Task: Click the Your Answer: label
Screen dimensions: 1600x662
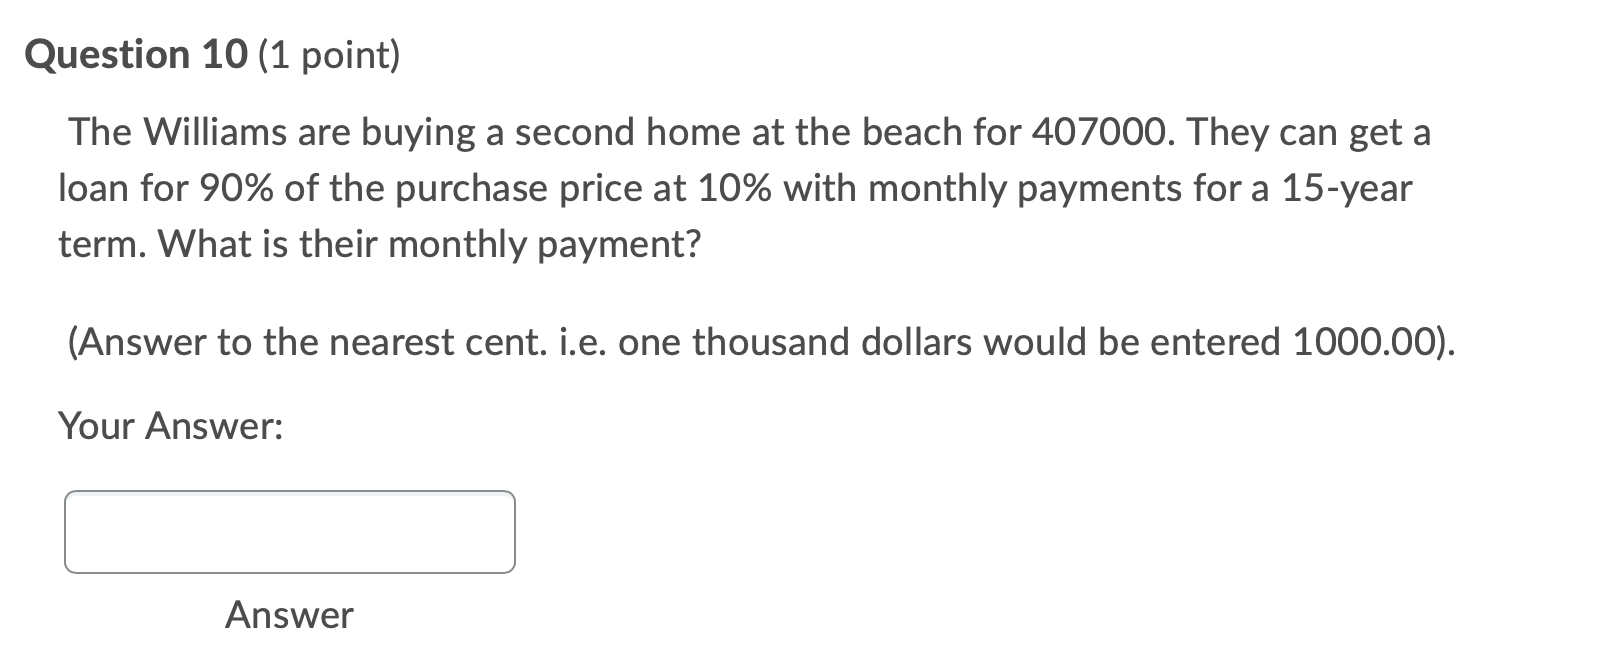Action: 172,426
